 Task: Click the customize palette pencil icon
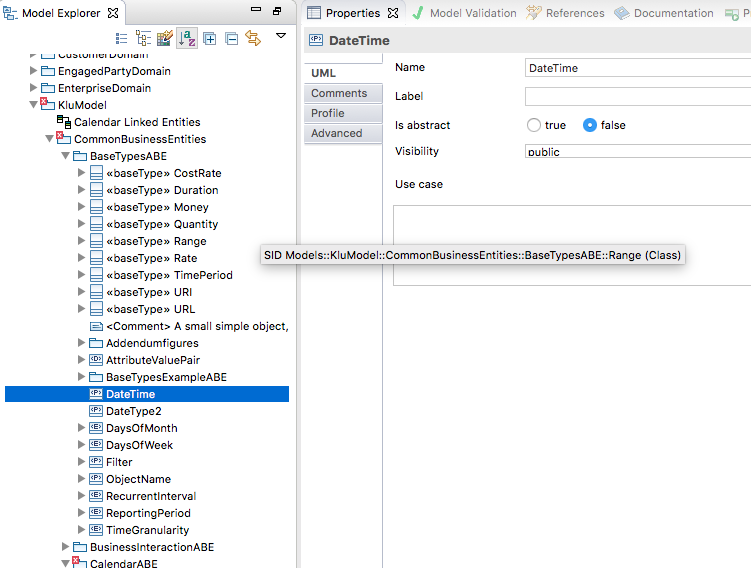tap(165, 38)
